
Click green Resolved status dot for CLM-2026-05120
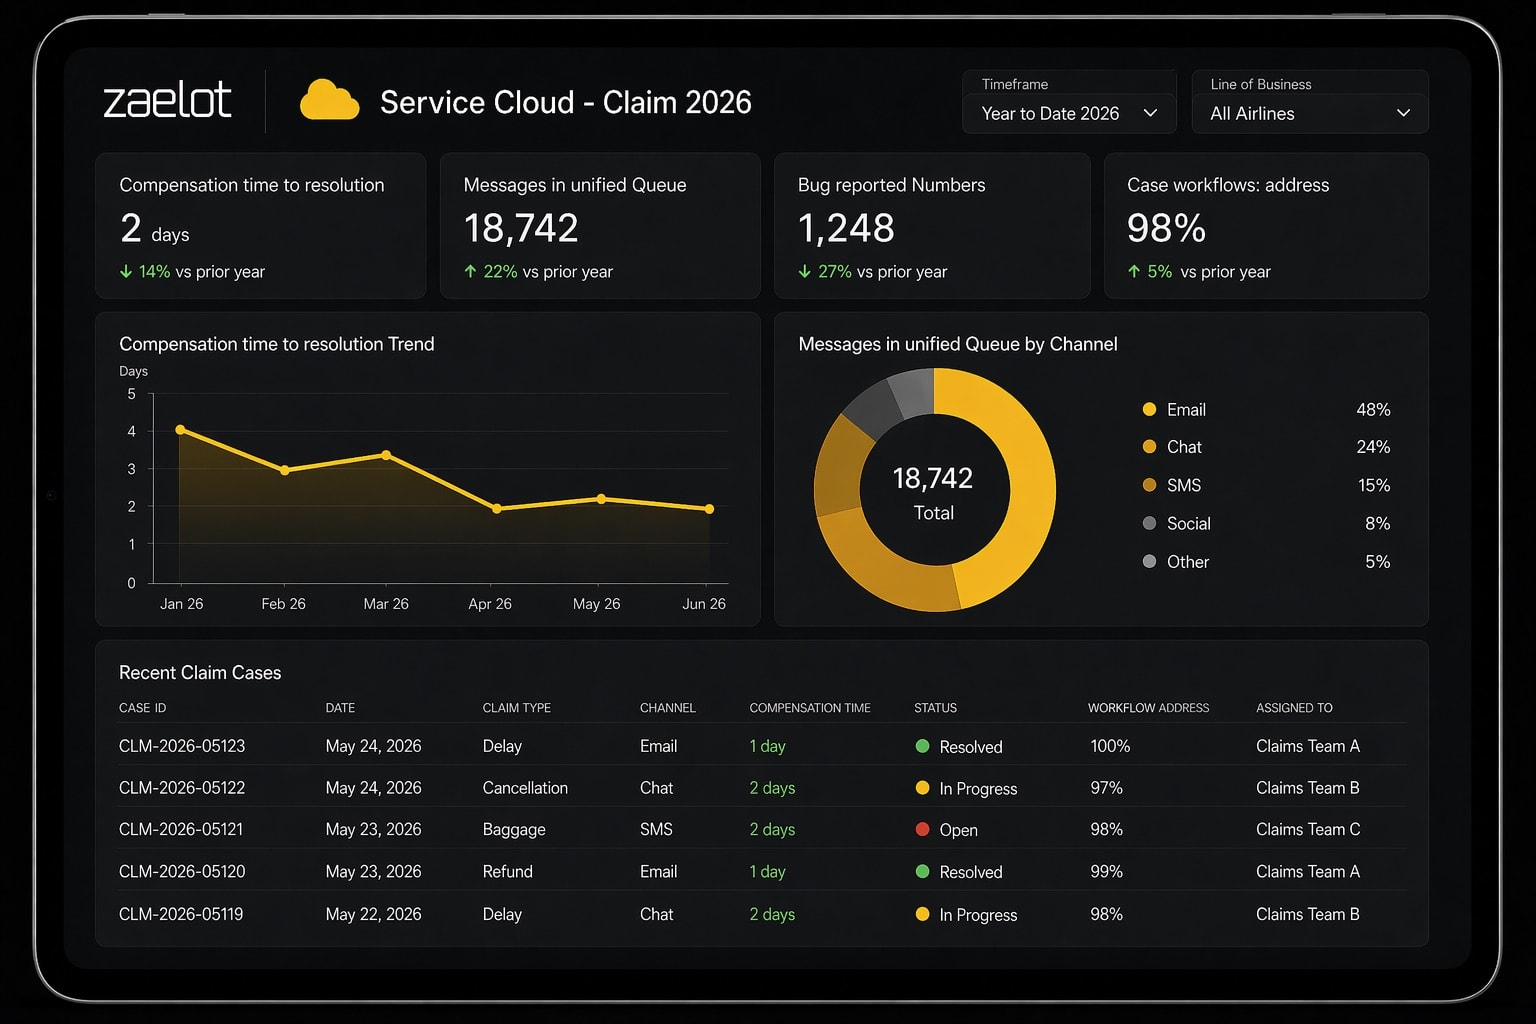[922, 871]
